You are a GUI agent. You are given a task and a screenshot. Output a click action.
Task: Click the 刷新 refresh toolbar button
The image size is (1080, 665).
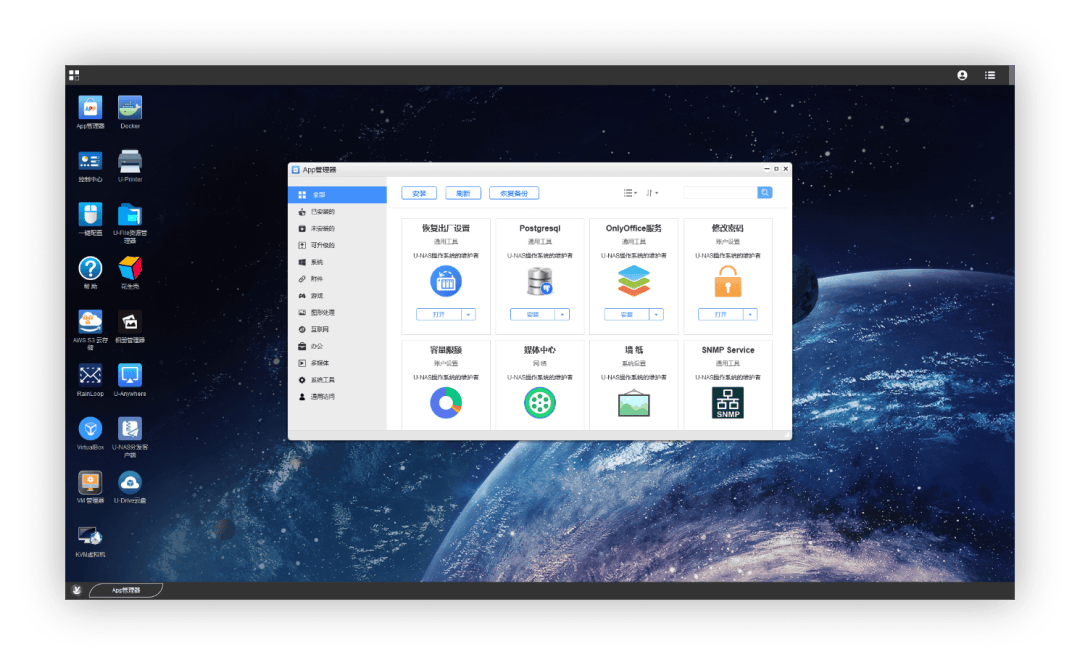point(463,194)
